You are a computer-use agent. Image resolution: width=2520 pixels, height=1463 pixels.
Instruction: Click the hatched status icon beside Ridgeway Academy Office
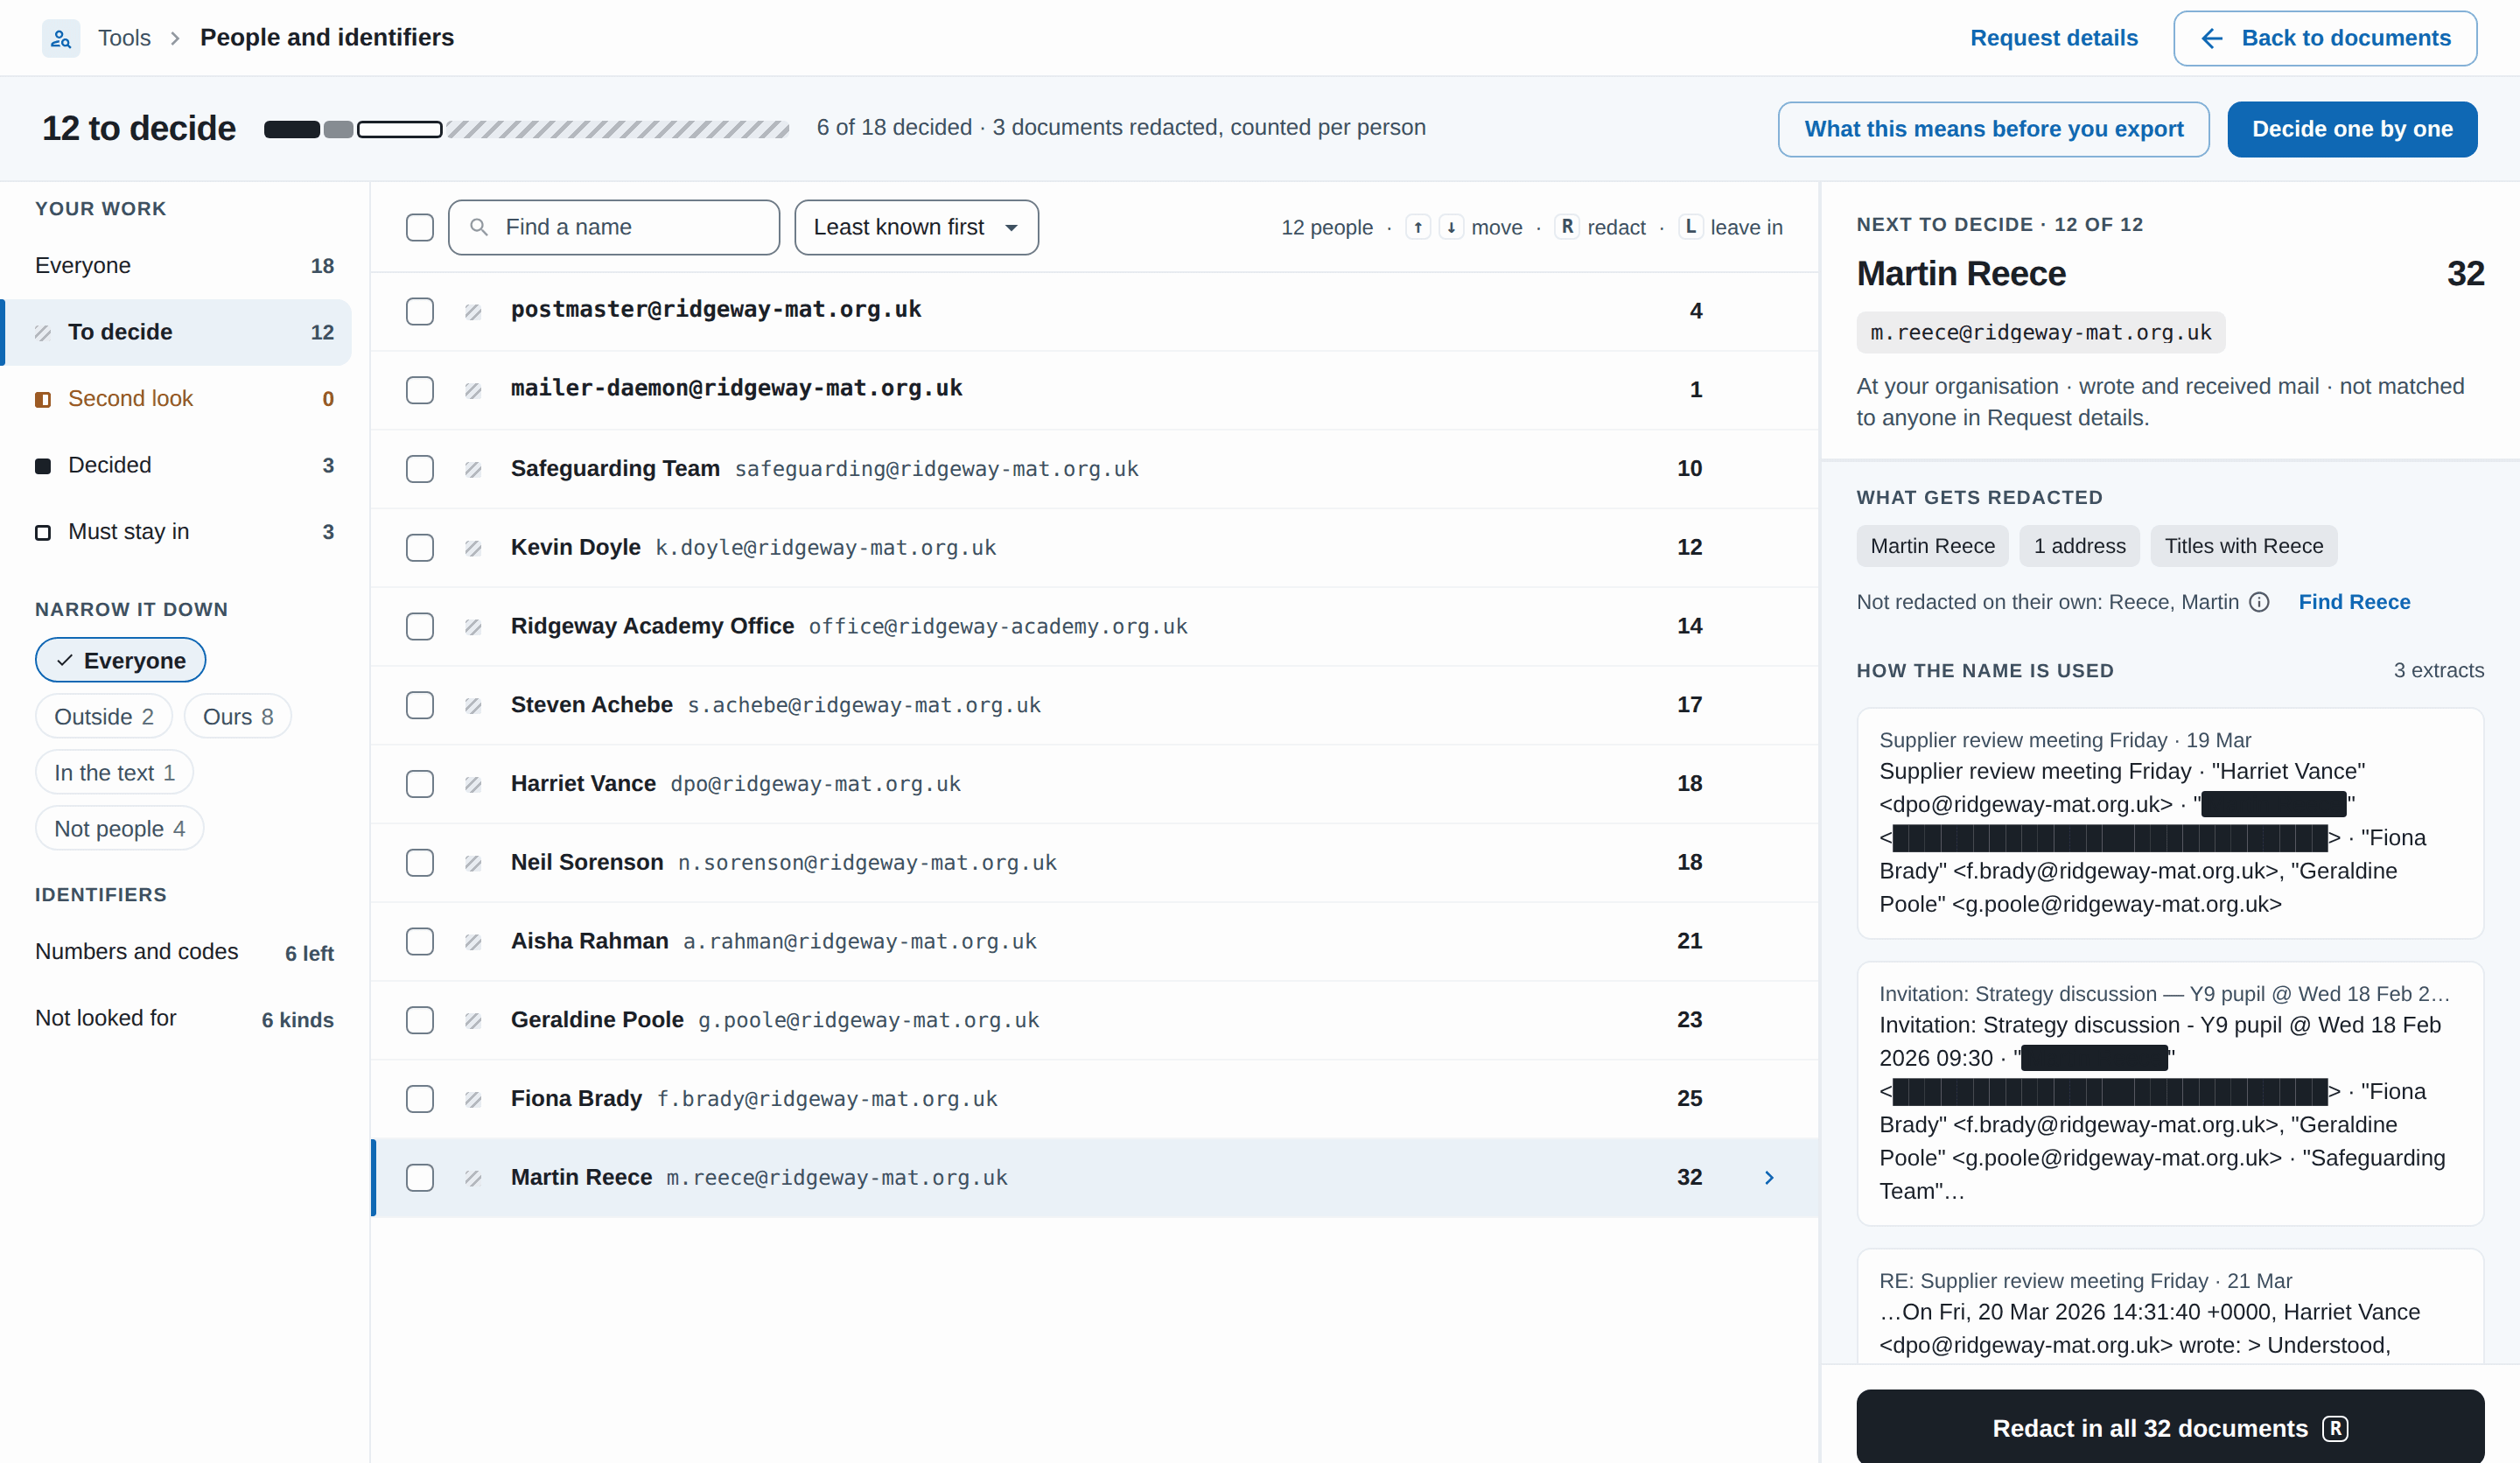tap(473, 627)
